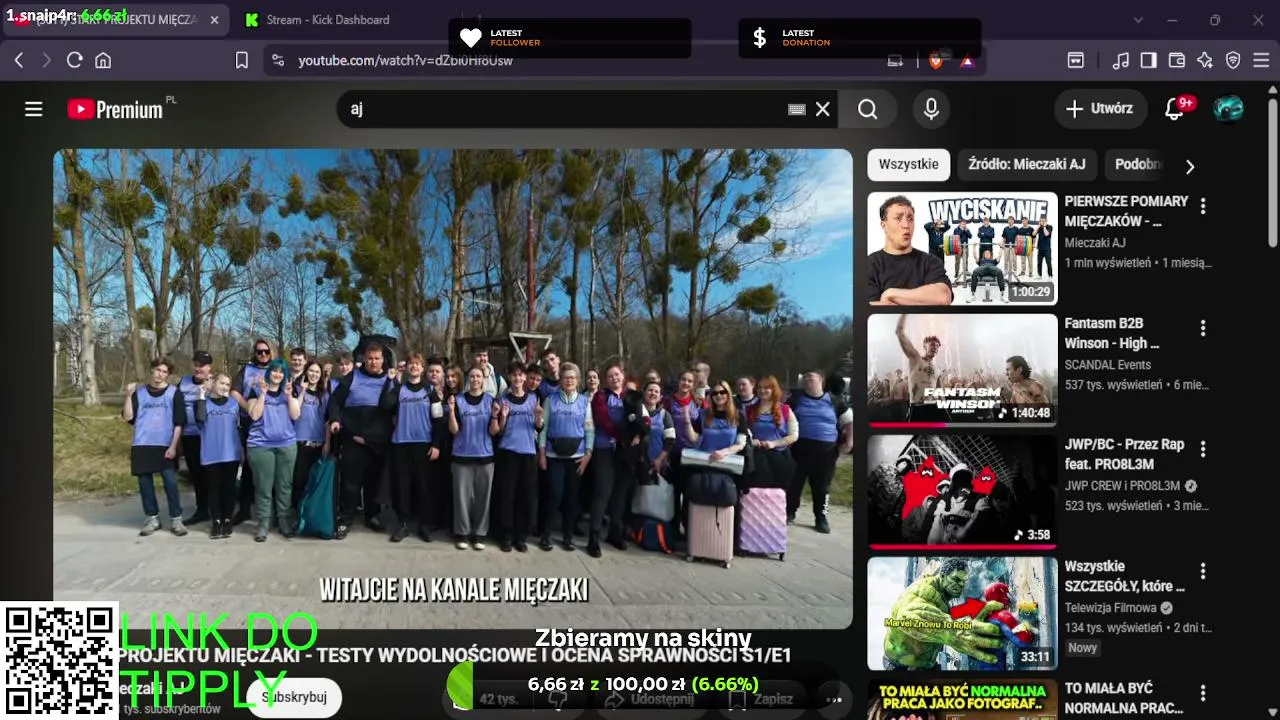Select the Źródło: Mieczaki AJ chip

[x=1027, y=165]
